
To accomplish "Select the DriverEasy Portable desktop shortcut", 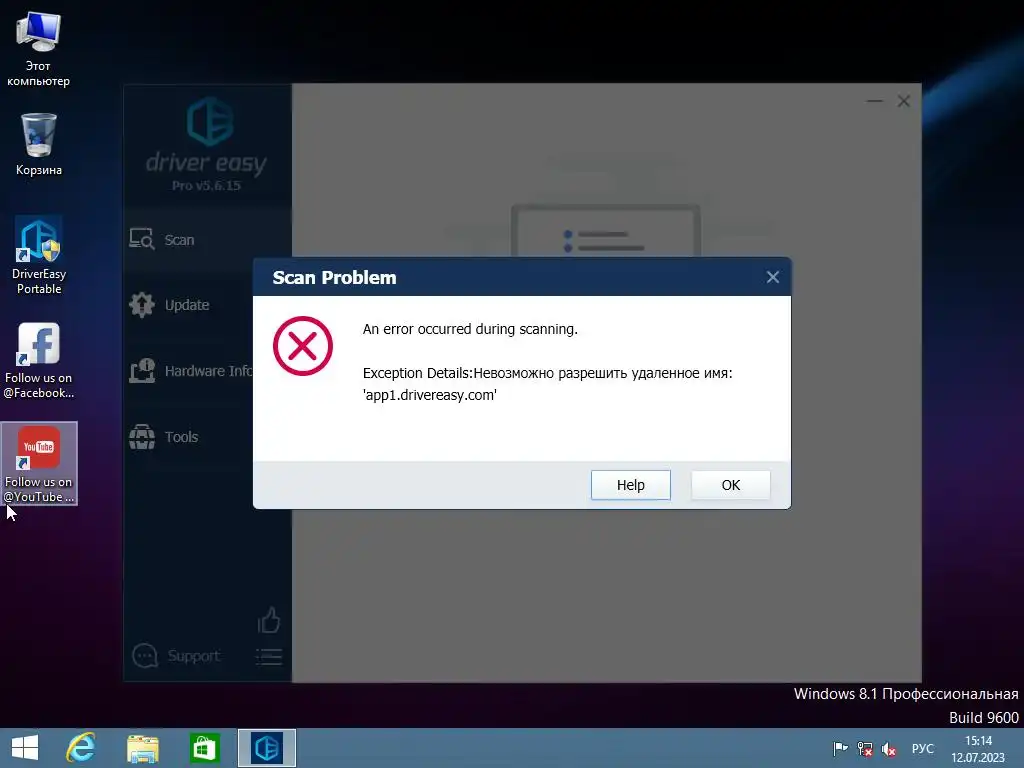I will 39,255.
